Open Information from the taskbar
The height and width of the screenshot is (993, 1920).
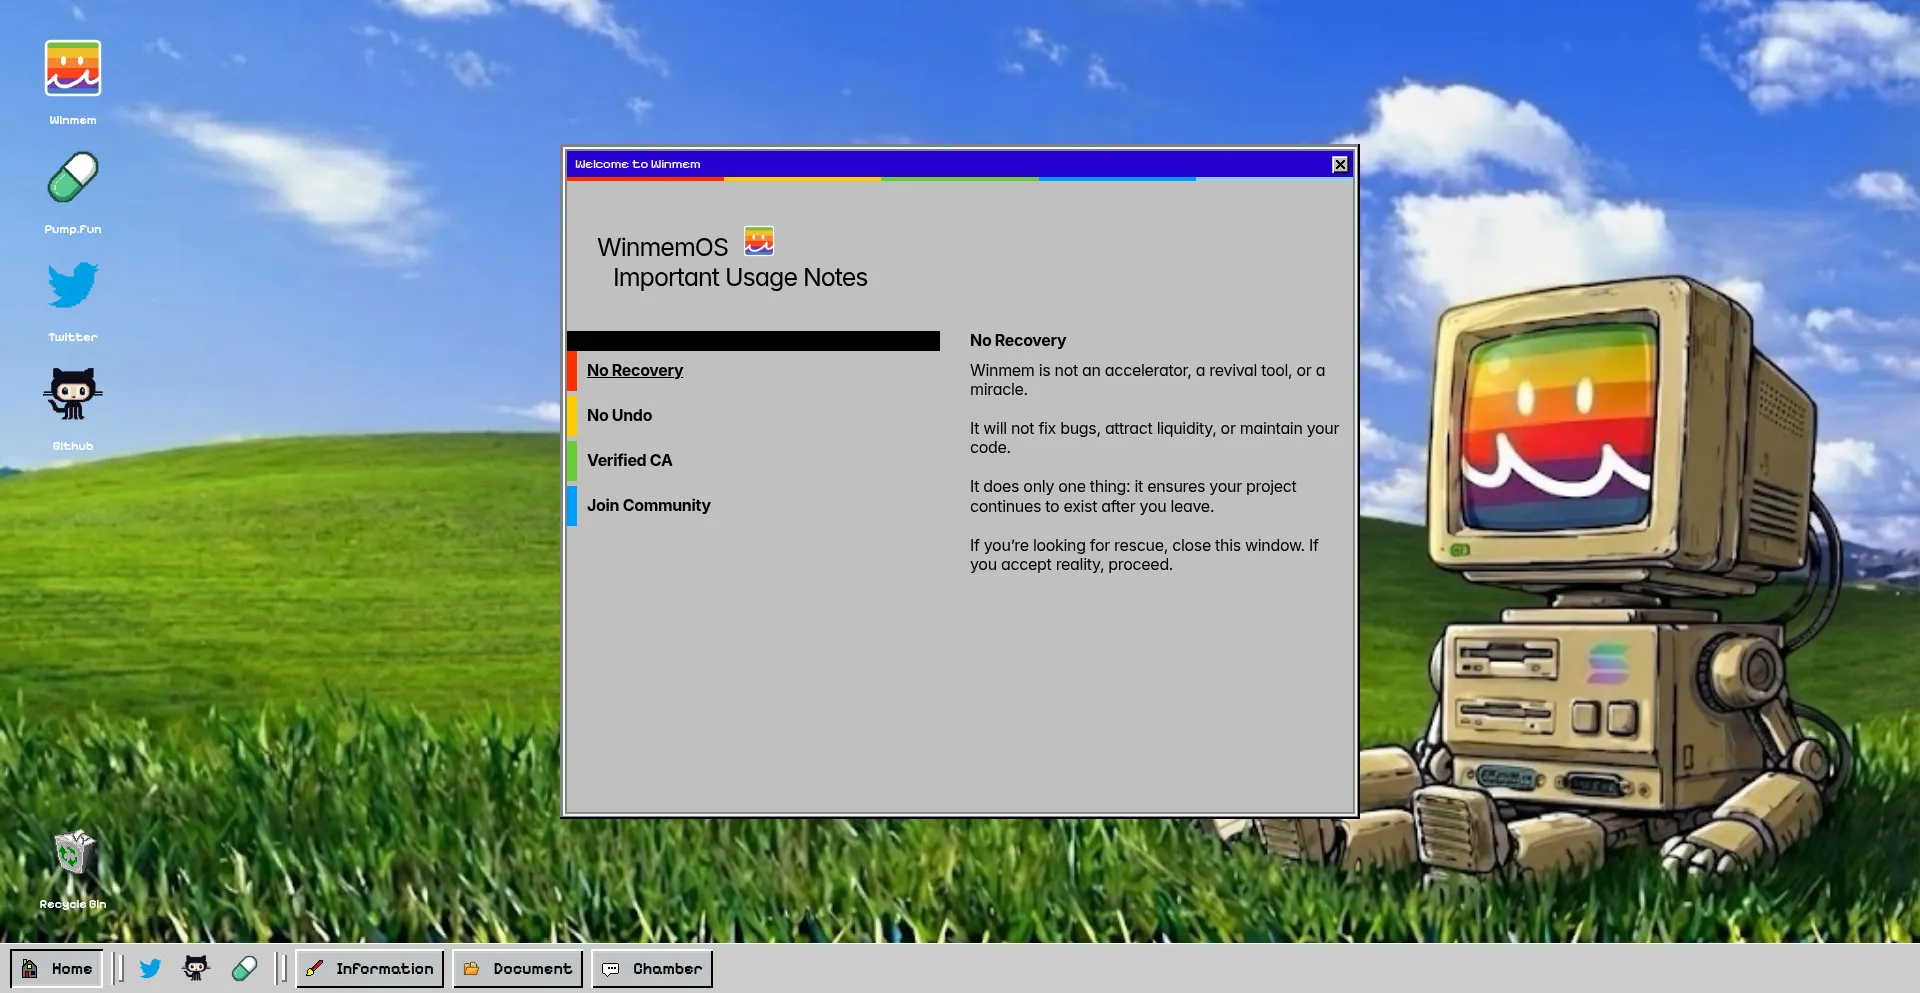tap(369, 967)
